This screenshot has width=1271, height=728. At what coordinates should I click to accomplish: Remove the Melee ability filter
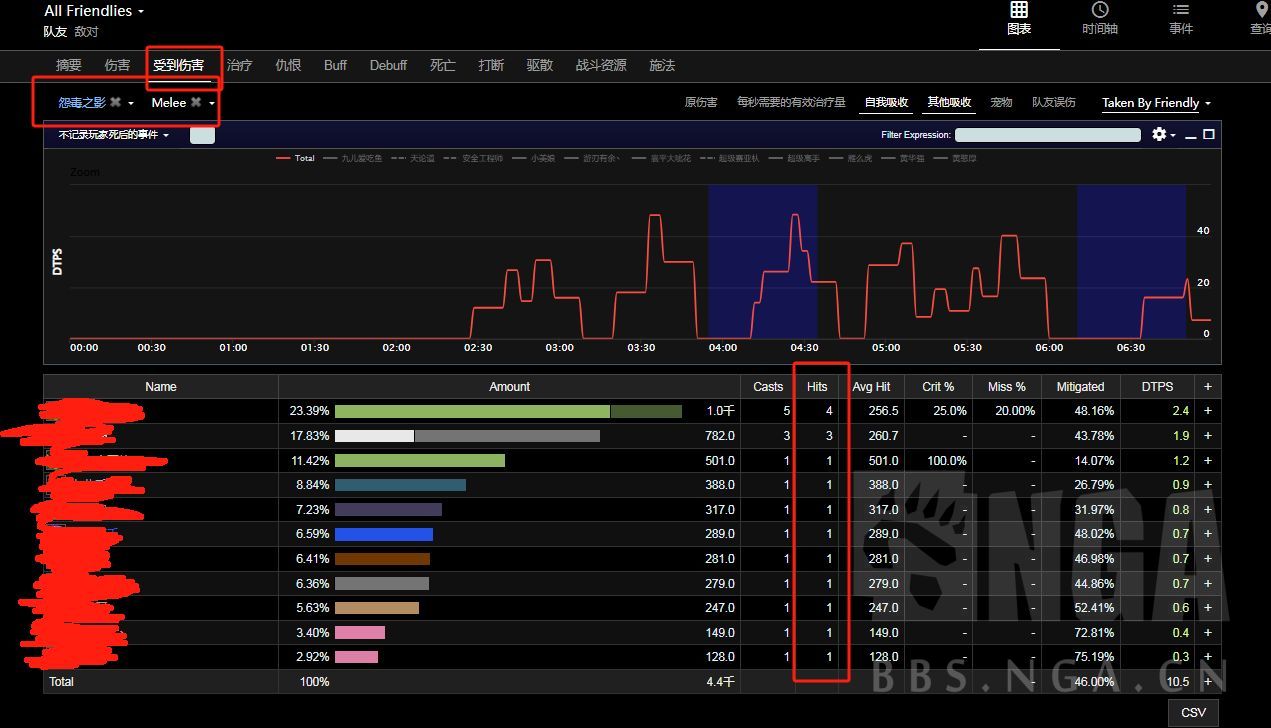coord(196,103)
